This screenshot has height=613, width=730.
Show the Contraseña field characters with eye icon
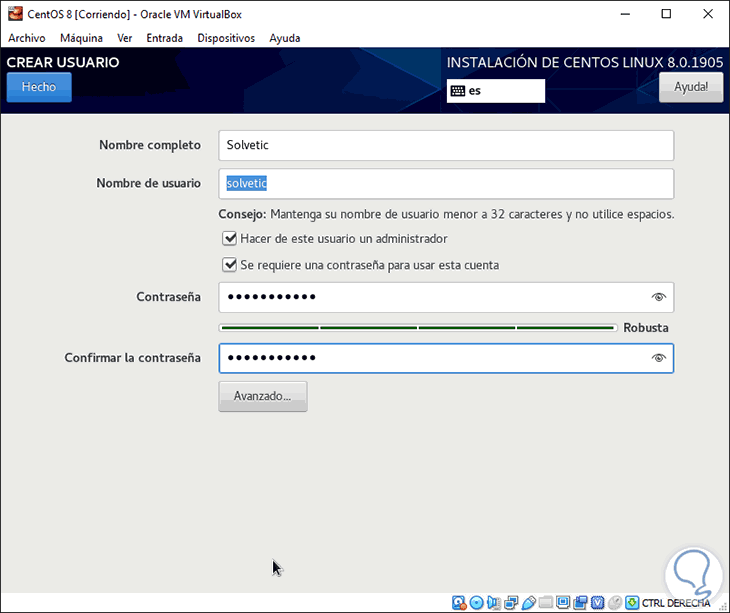tap(658, 297)
